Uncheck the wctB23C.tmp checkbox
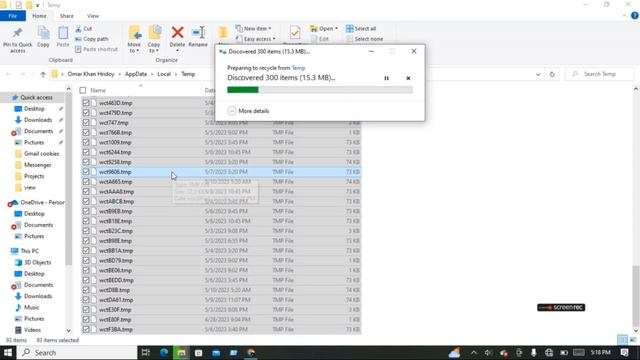 point(86,231)
